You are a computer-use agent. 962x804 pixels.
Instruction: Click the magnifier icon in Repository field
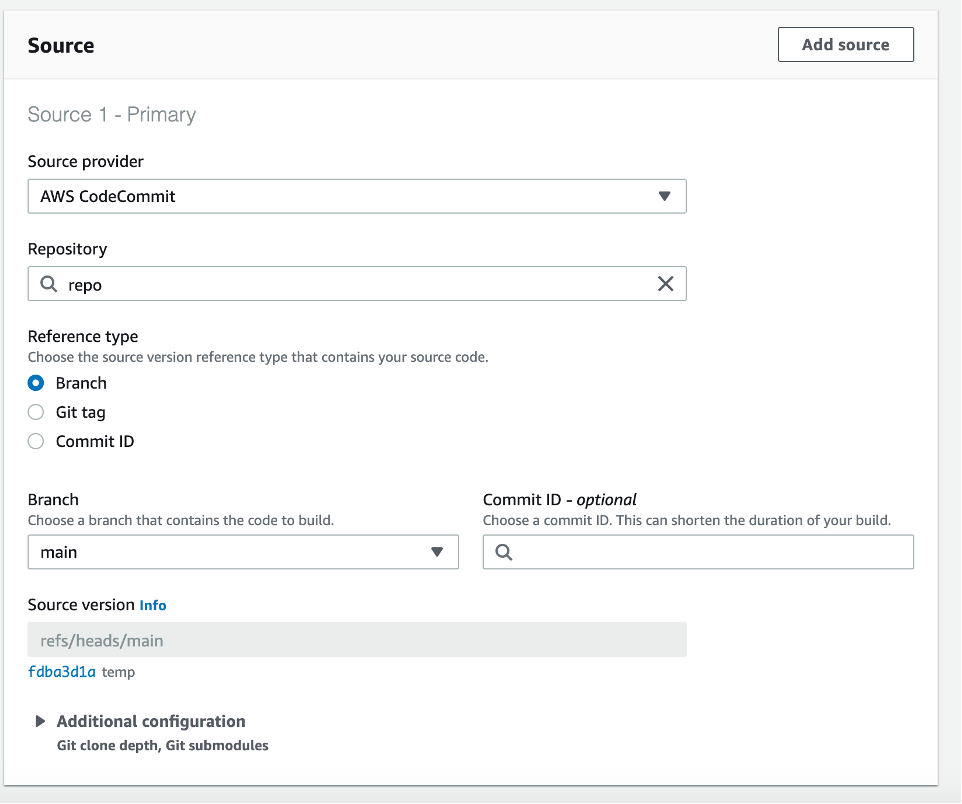[x=48, y=285]
